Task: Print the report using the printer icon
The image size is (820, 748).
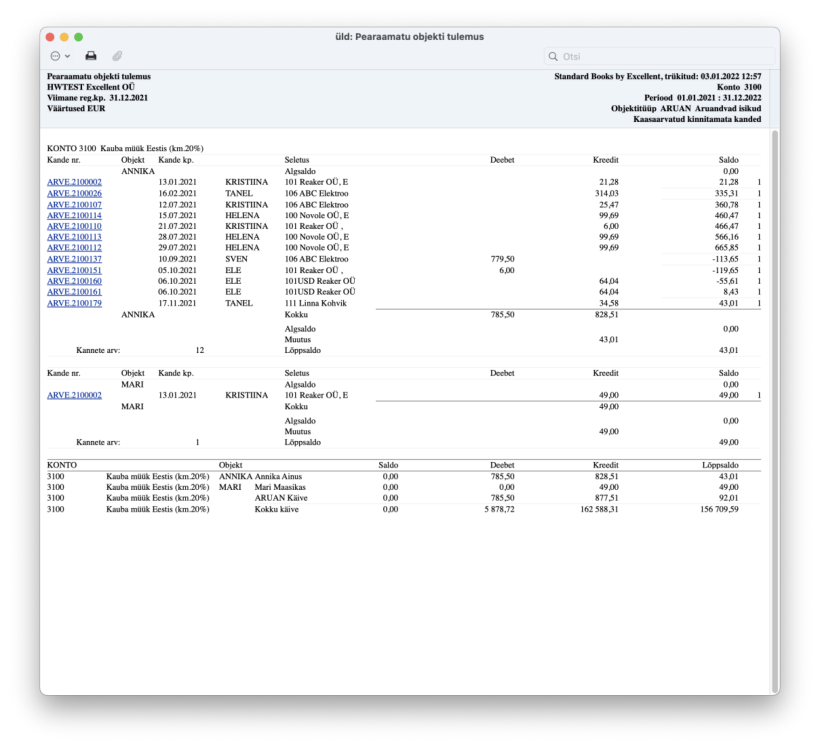Action: click(91, 56)
